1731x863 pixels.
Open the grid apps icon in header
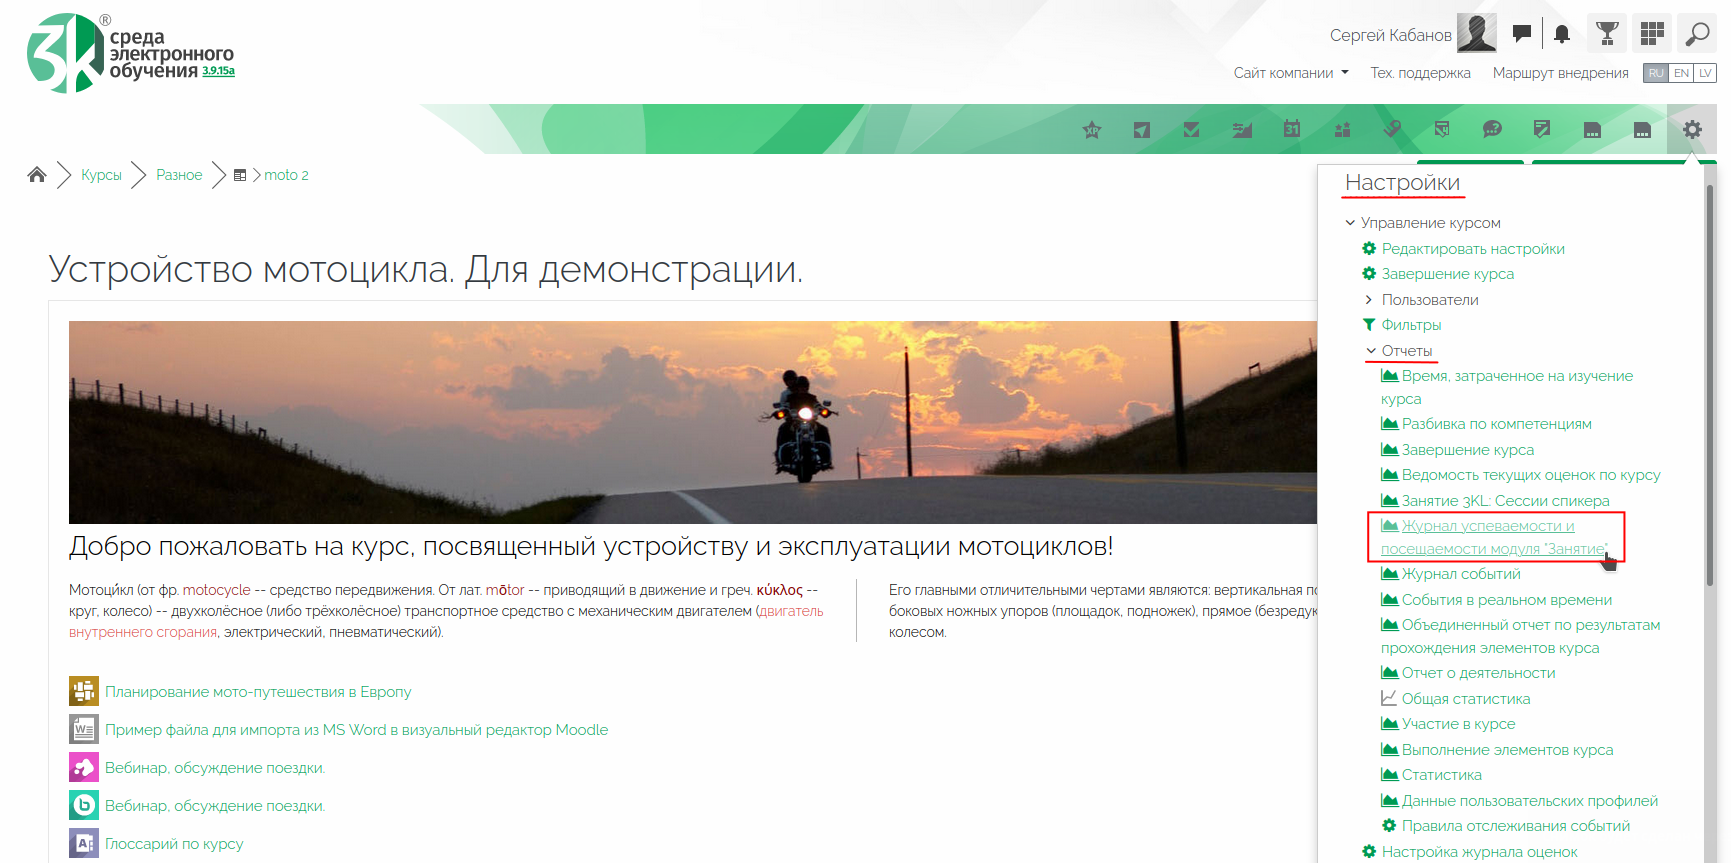click(x=1652, y=34)
